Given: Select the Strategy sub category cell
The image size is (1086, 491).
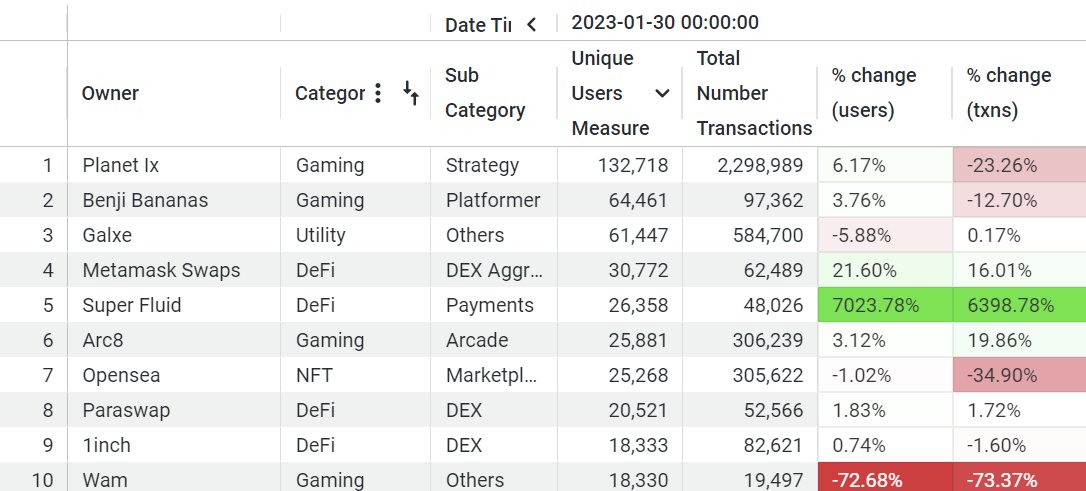Looking at the screenshot, I should tap(494, 165).
